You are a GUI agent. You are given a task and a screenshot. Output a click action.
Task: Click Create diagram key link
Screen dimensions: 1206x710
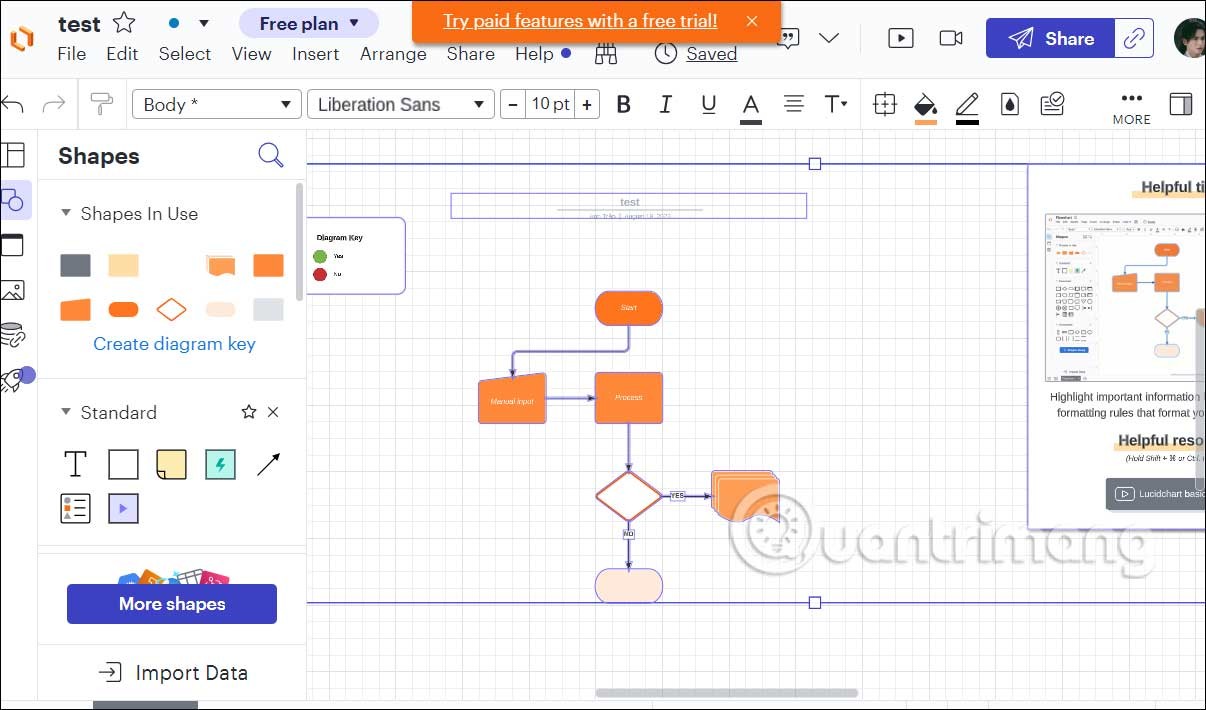coord(174,344)
